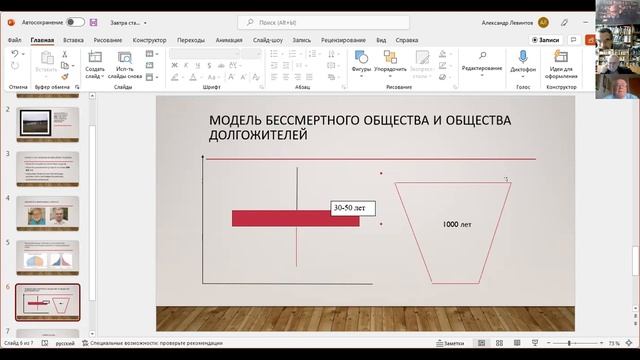Click the Redo icon

15,66
